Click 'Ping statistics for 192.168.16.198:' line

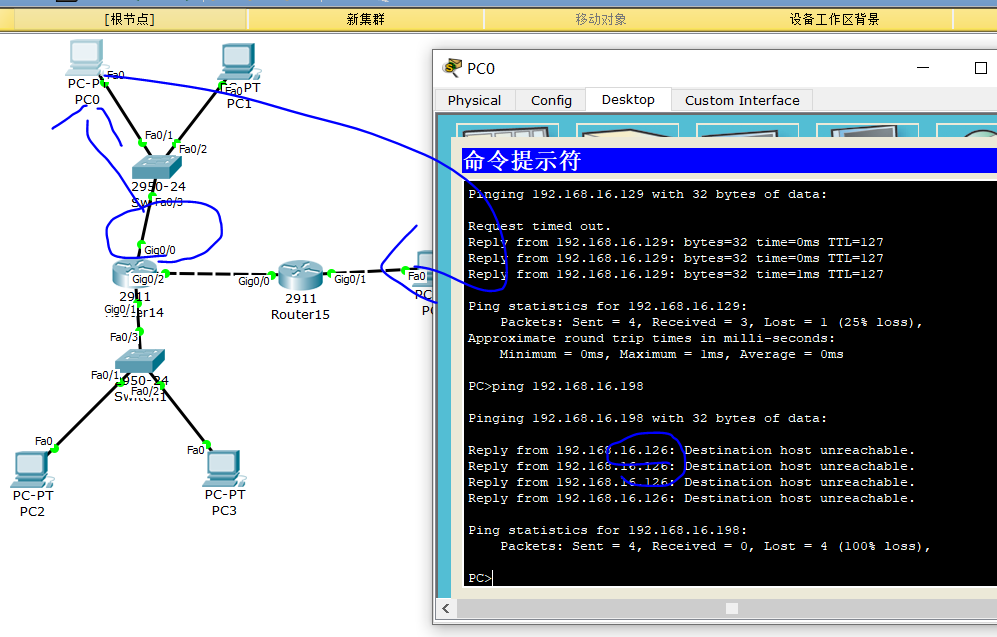click(x=607, y=530)
